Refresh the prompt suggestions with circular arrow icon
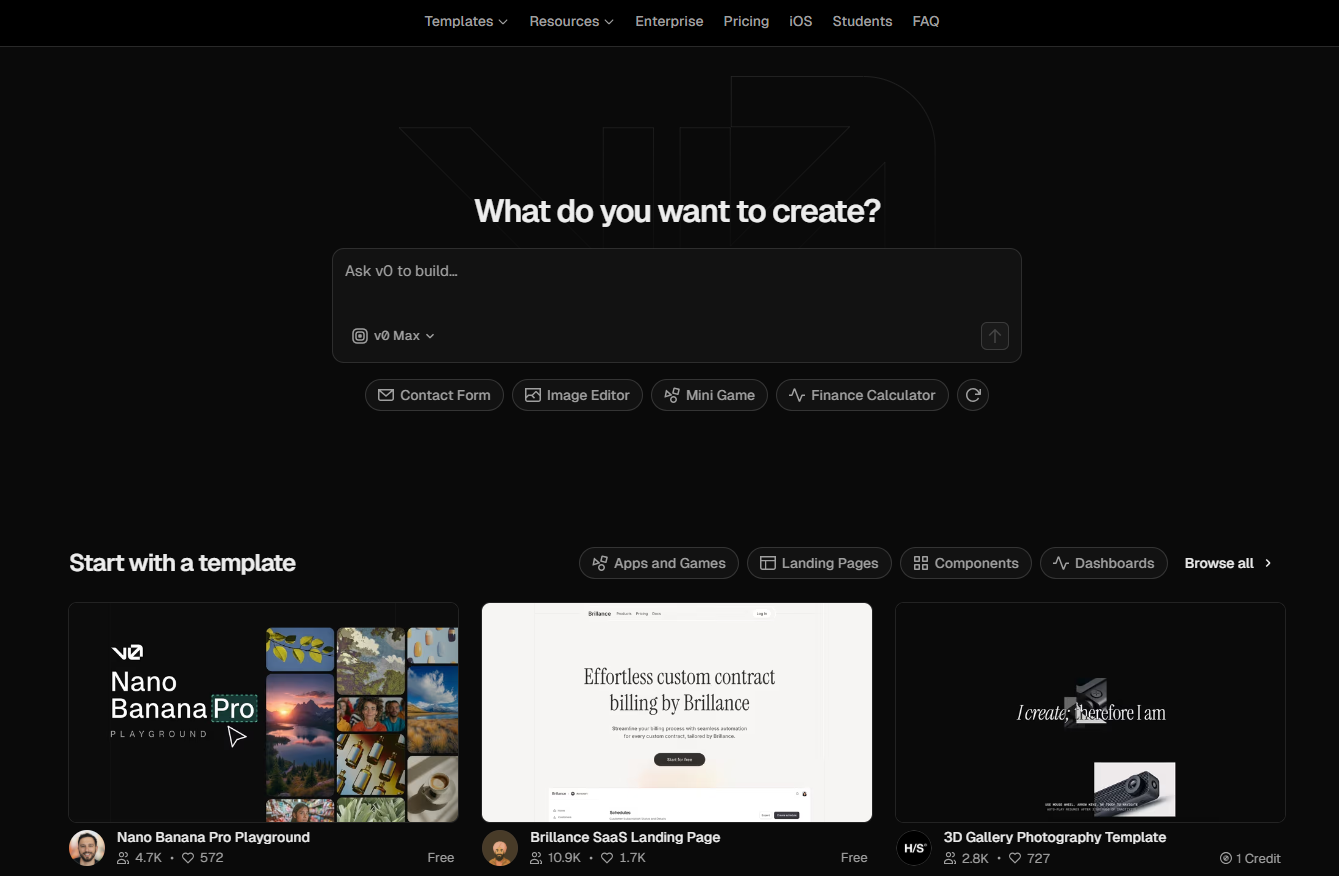The image size is (1339, 876). coord(973,395)
